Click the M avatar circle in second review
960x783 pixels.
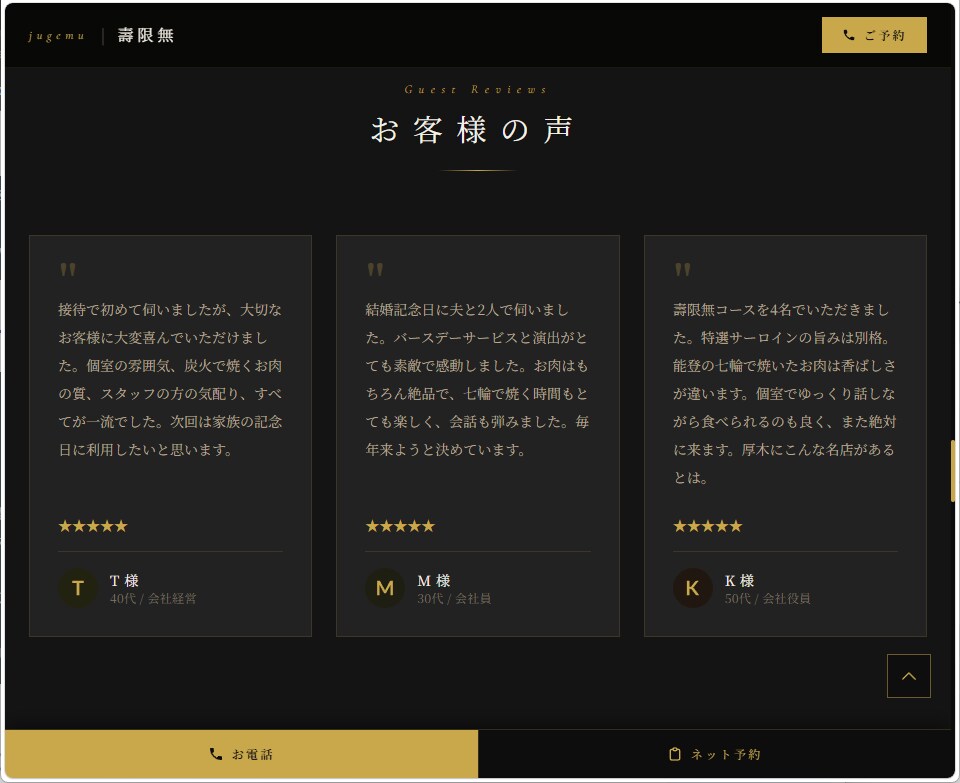(x=385, y=588)
